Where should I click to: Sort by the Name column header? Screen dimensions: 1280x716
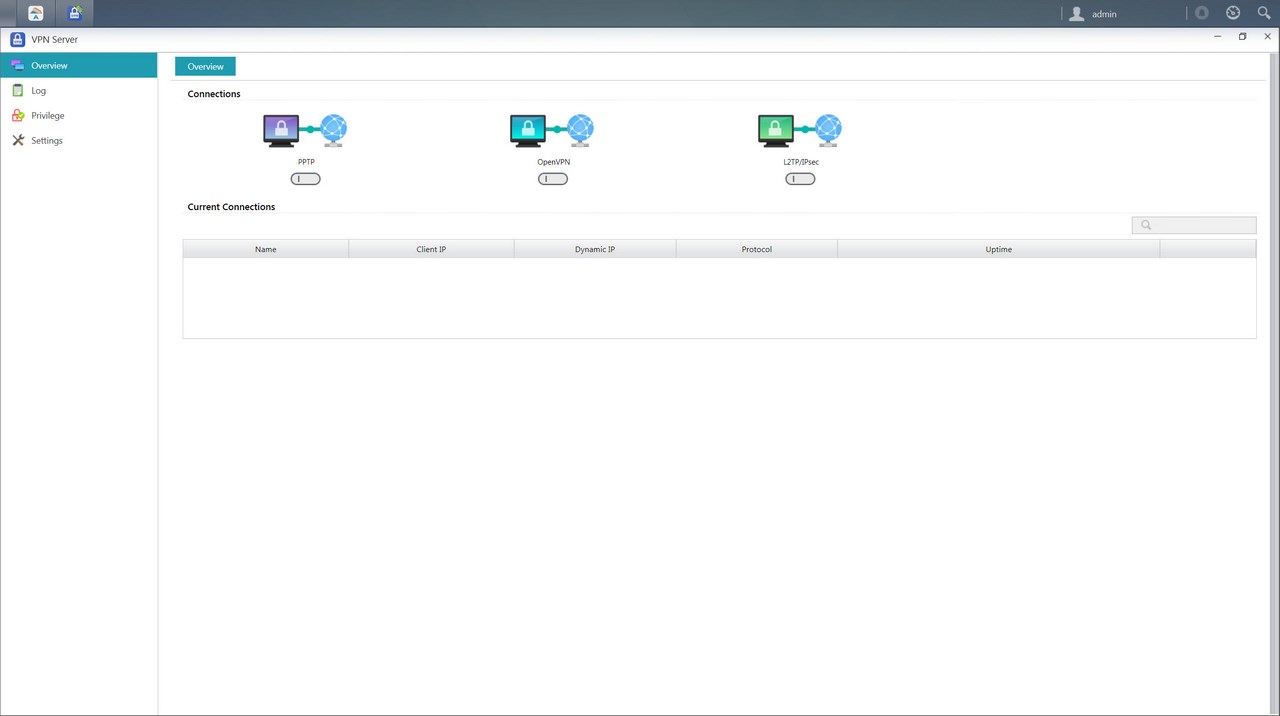(x=266, y=249)
